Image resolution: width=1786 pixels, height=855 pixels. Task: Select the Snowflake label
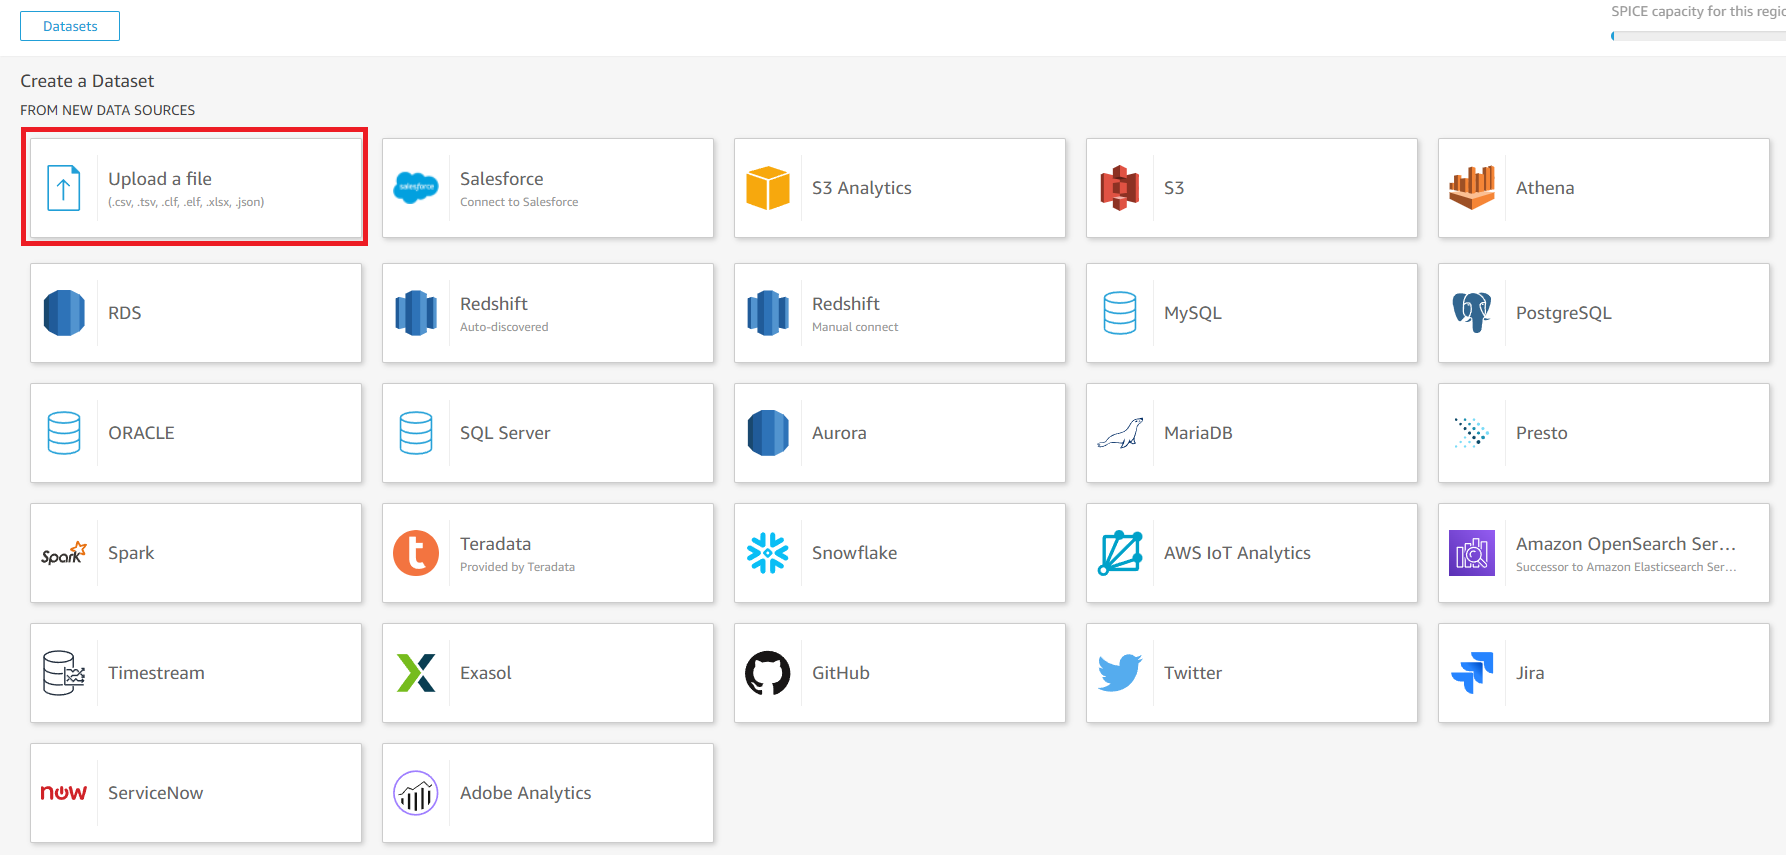854,553
